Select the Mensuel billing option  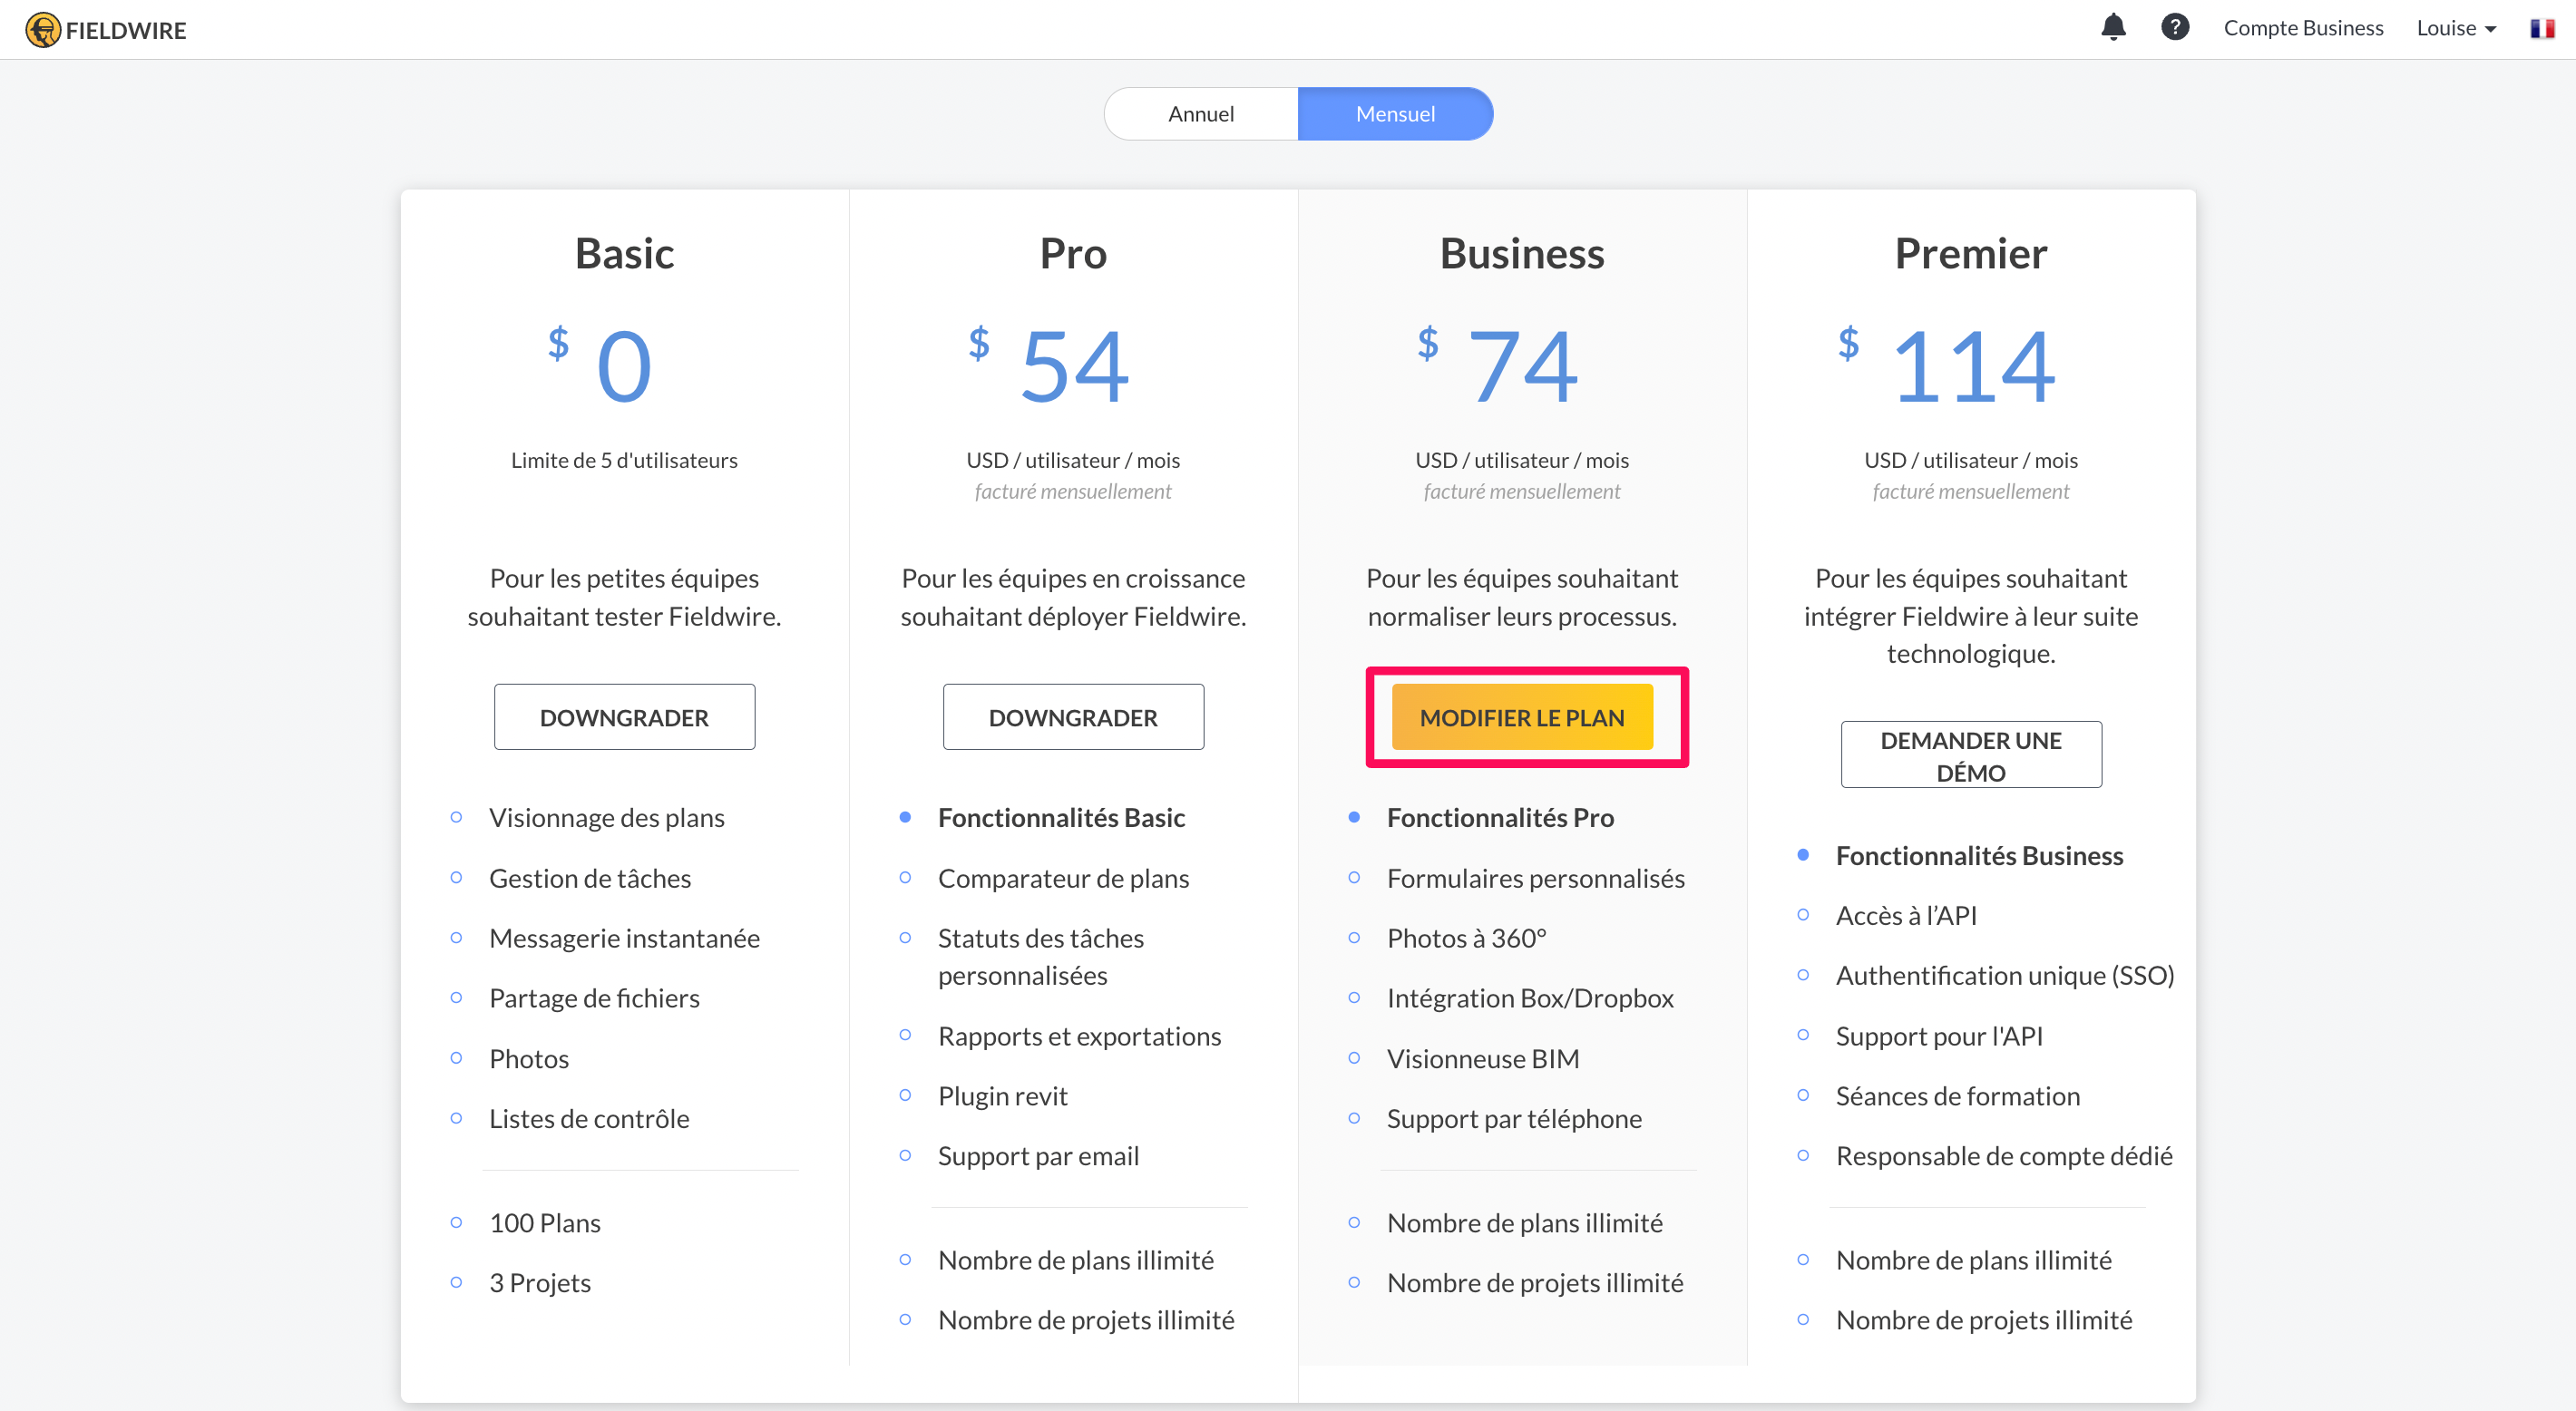click(x=1394, y=114)
